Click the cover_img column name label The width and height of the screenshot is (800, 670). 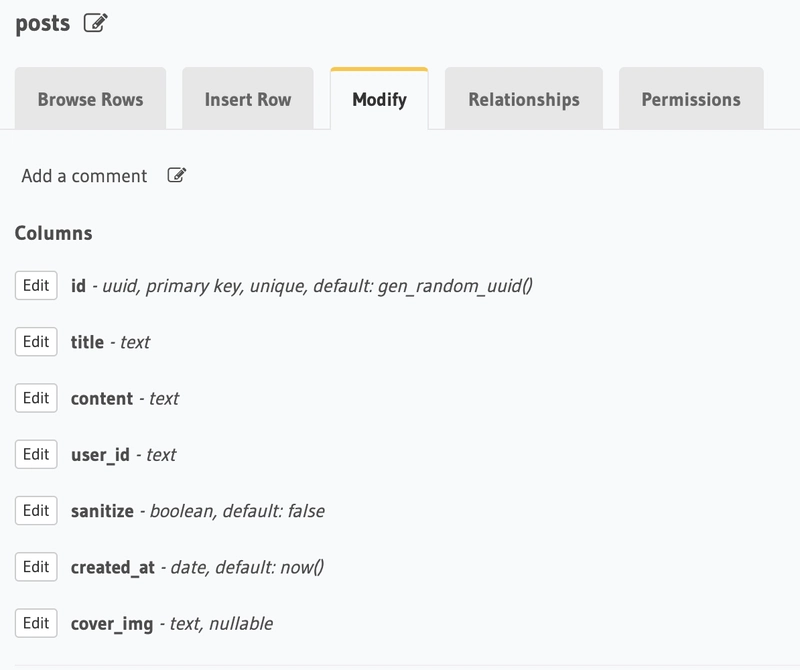[x=112, y=624]
